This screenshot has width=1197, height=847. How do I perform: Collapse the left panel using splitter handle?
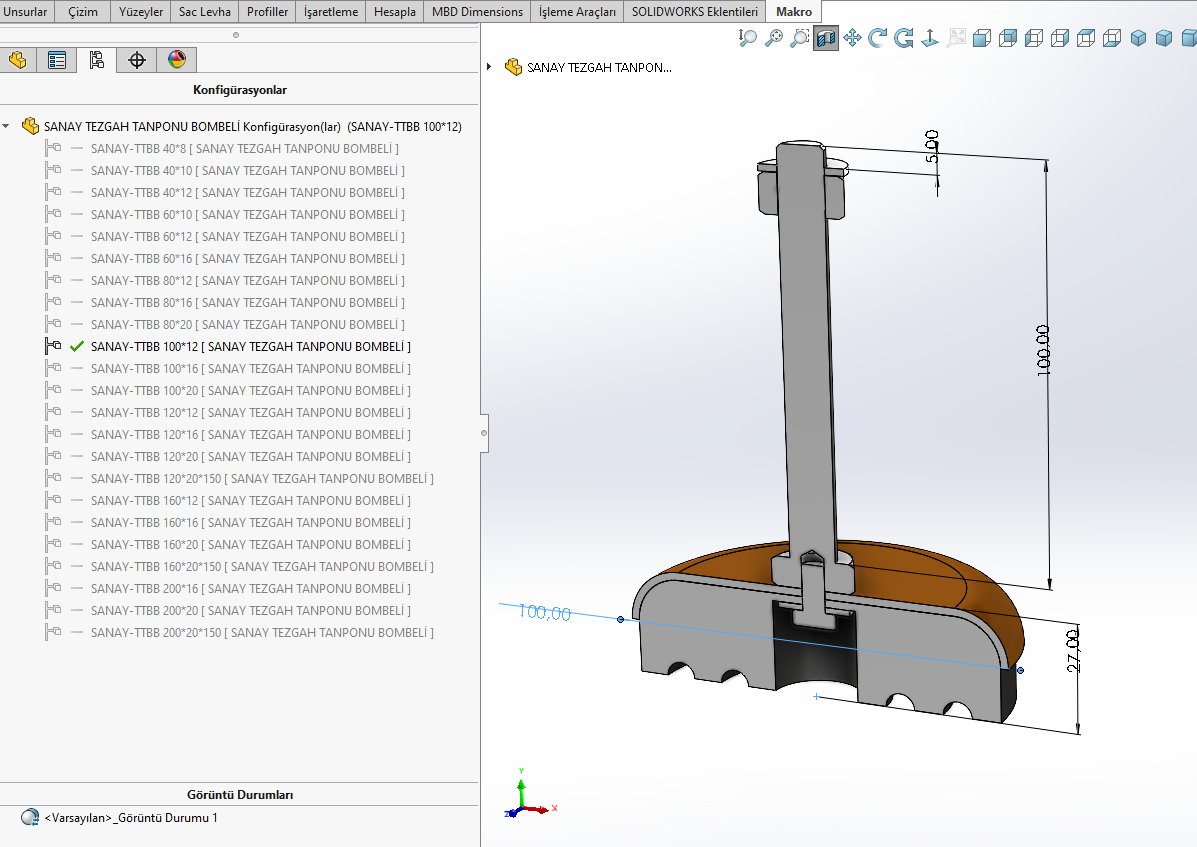(x=484, y=433)
